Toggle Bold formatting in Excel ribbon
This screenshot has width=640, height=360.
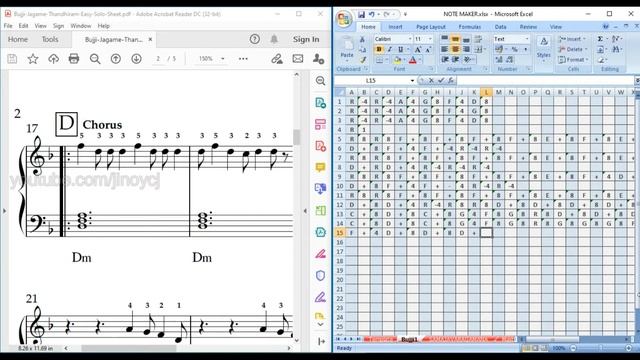(379, 49)
